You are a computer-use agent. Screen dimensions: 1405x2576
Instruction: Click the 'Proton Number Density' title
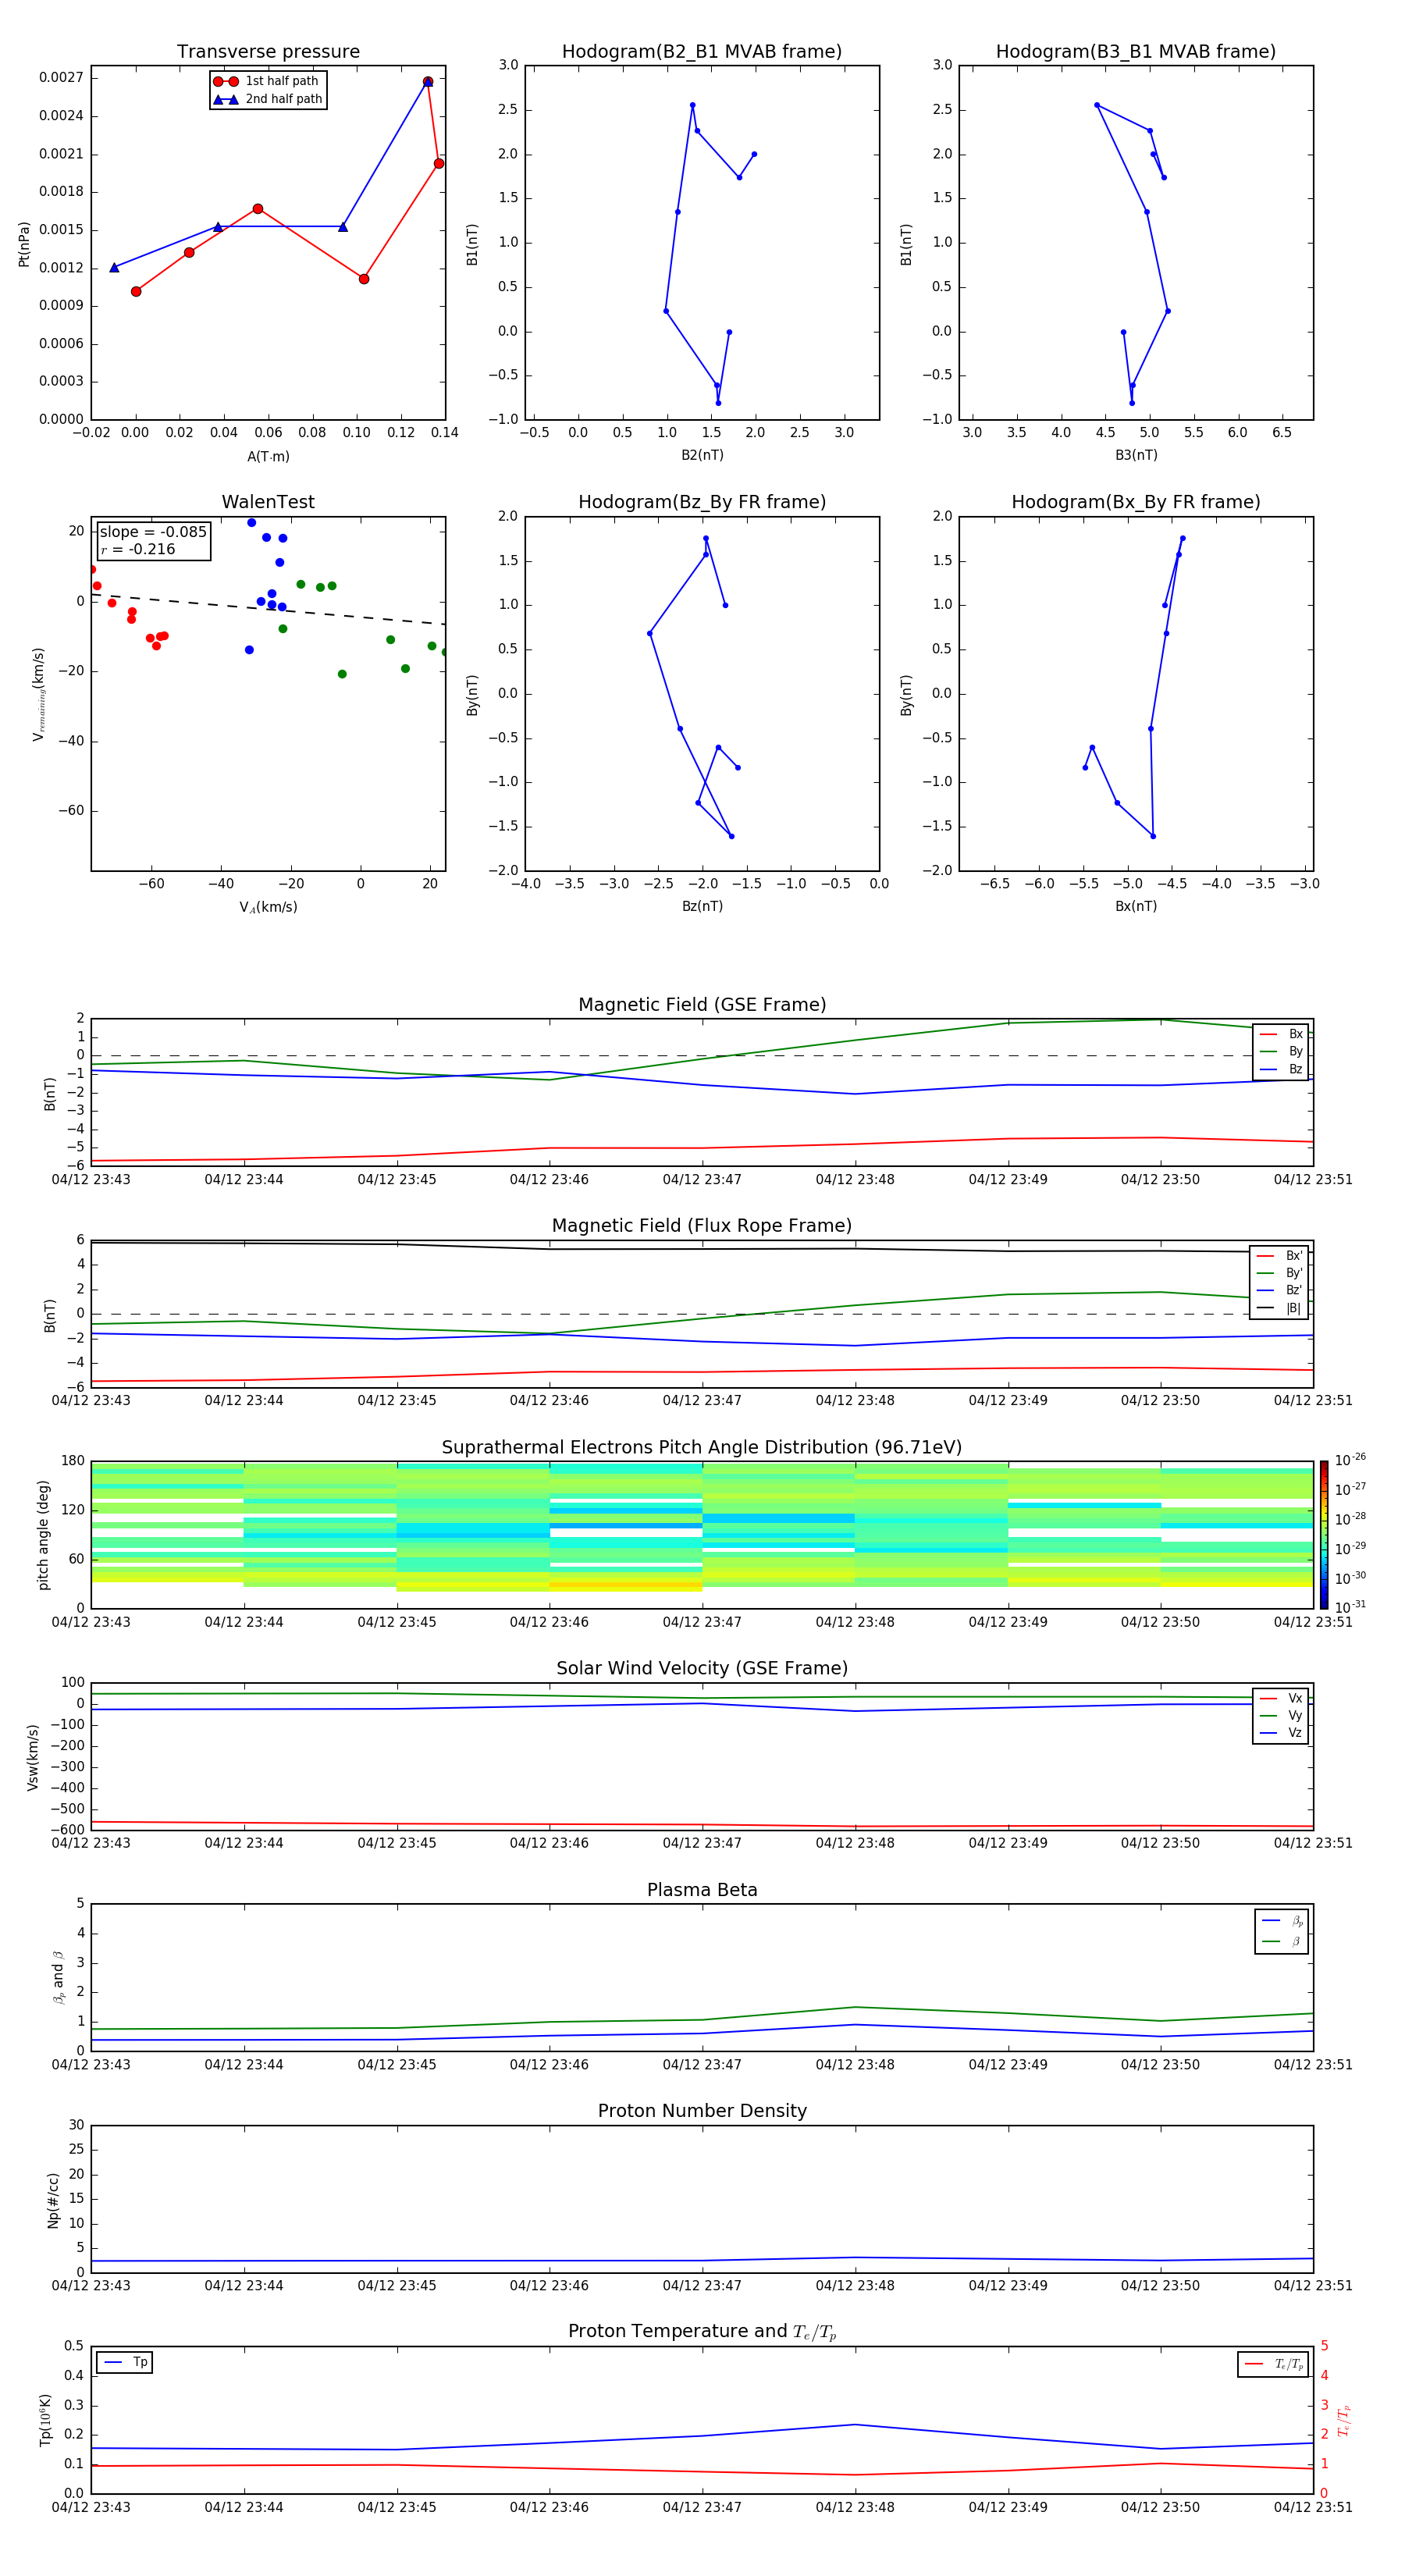tap(702, 2111)
